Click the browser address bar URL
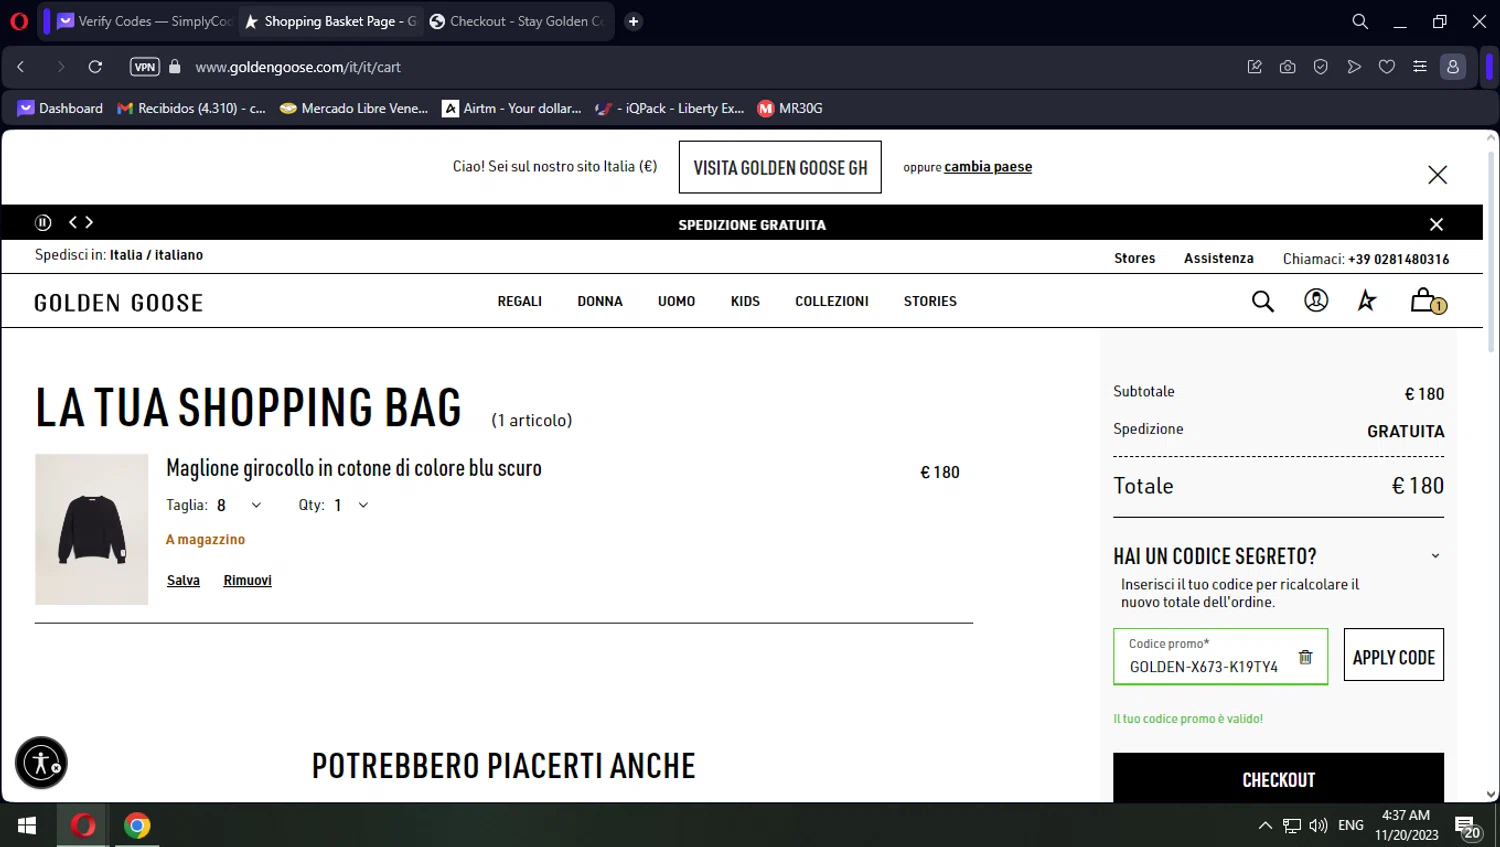 (x=298, y=67)
